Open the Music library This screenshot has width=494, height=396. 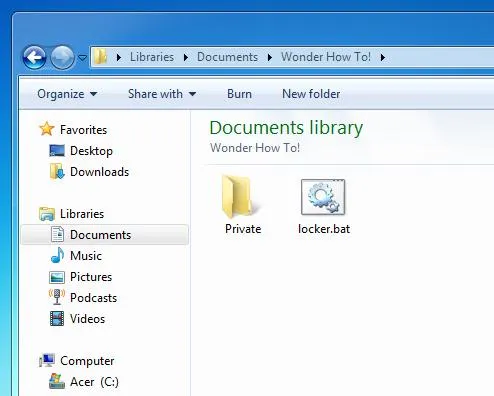(x=86, y=256)
